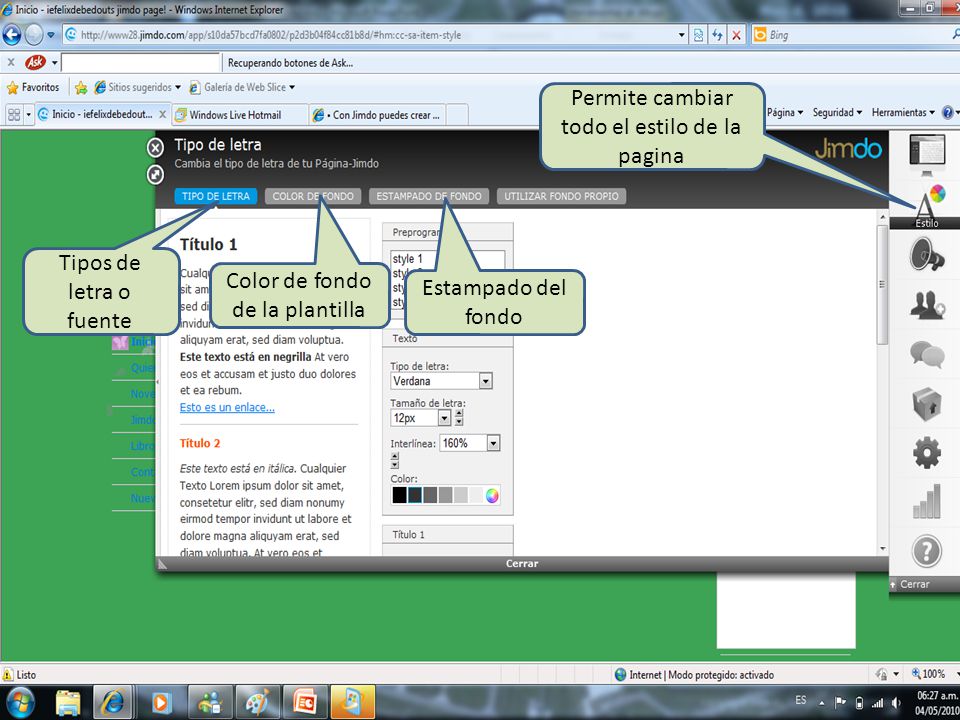960x720 pixels.
Task: Open the Herramientas menu
Action: (903, 113)
